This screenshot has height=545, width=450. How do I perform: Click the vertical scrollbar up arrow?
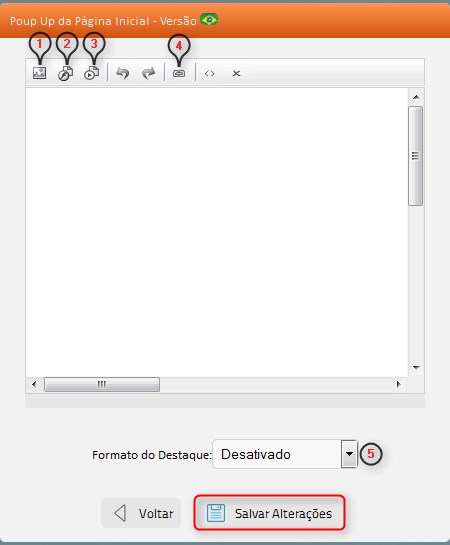click(x=416, y=97)
